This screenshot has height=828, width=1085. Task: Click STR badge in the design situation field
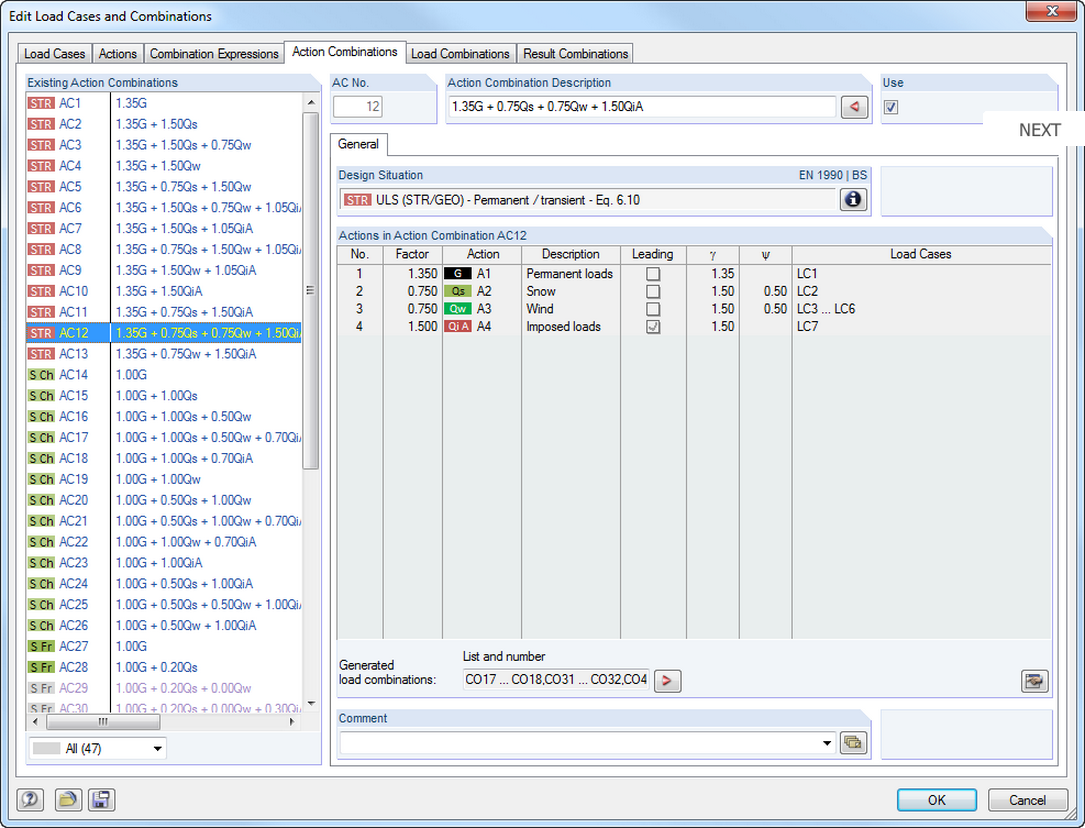point(357,200)
